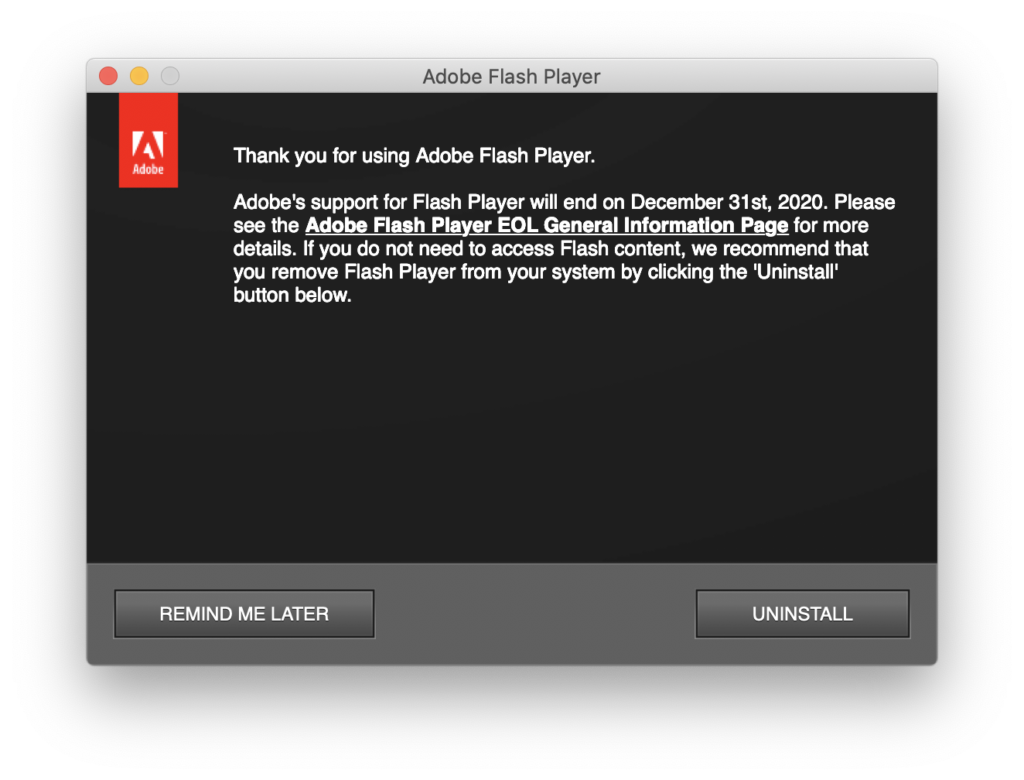Open the Adobe Flash Player EOL General Information Page
This screenshot has width=1024, height=780.
point(547,225)
